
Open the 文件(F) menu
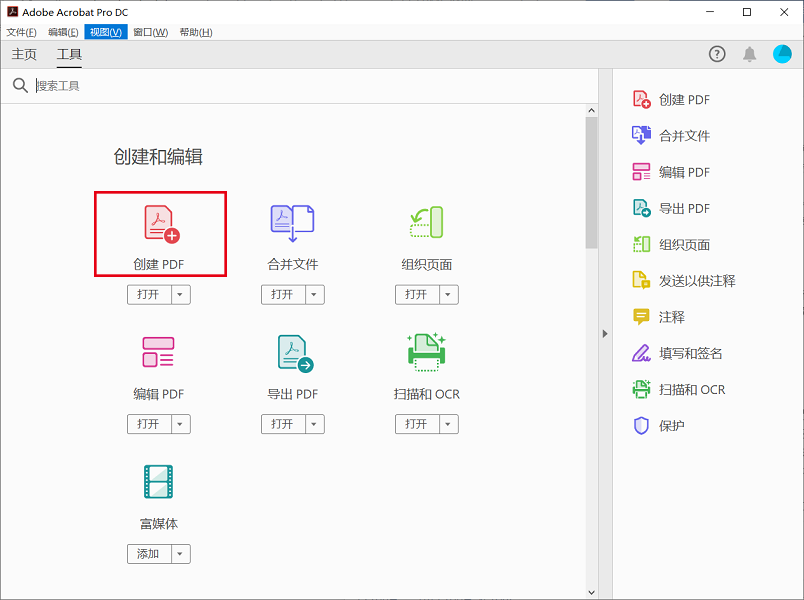click(21, 32)
